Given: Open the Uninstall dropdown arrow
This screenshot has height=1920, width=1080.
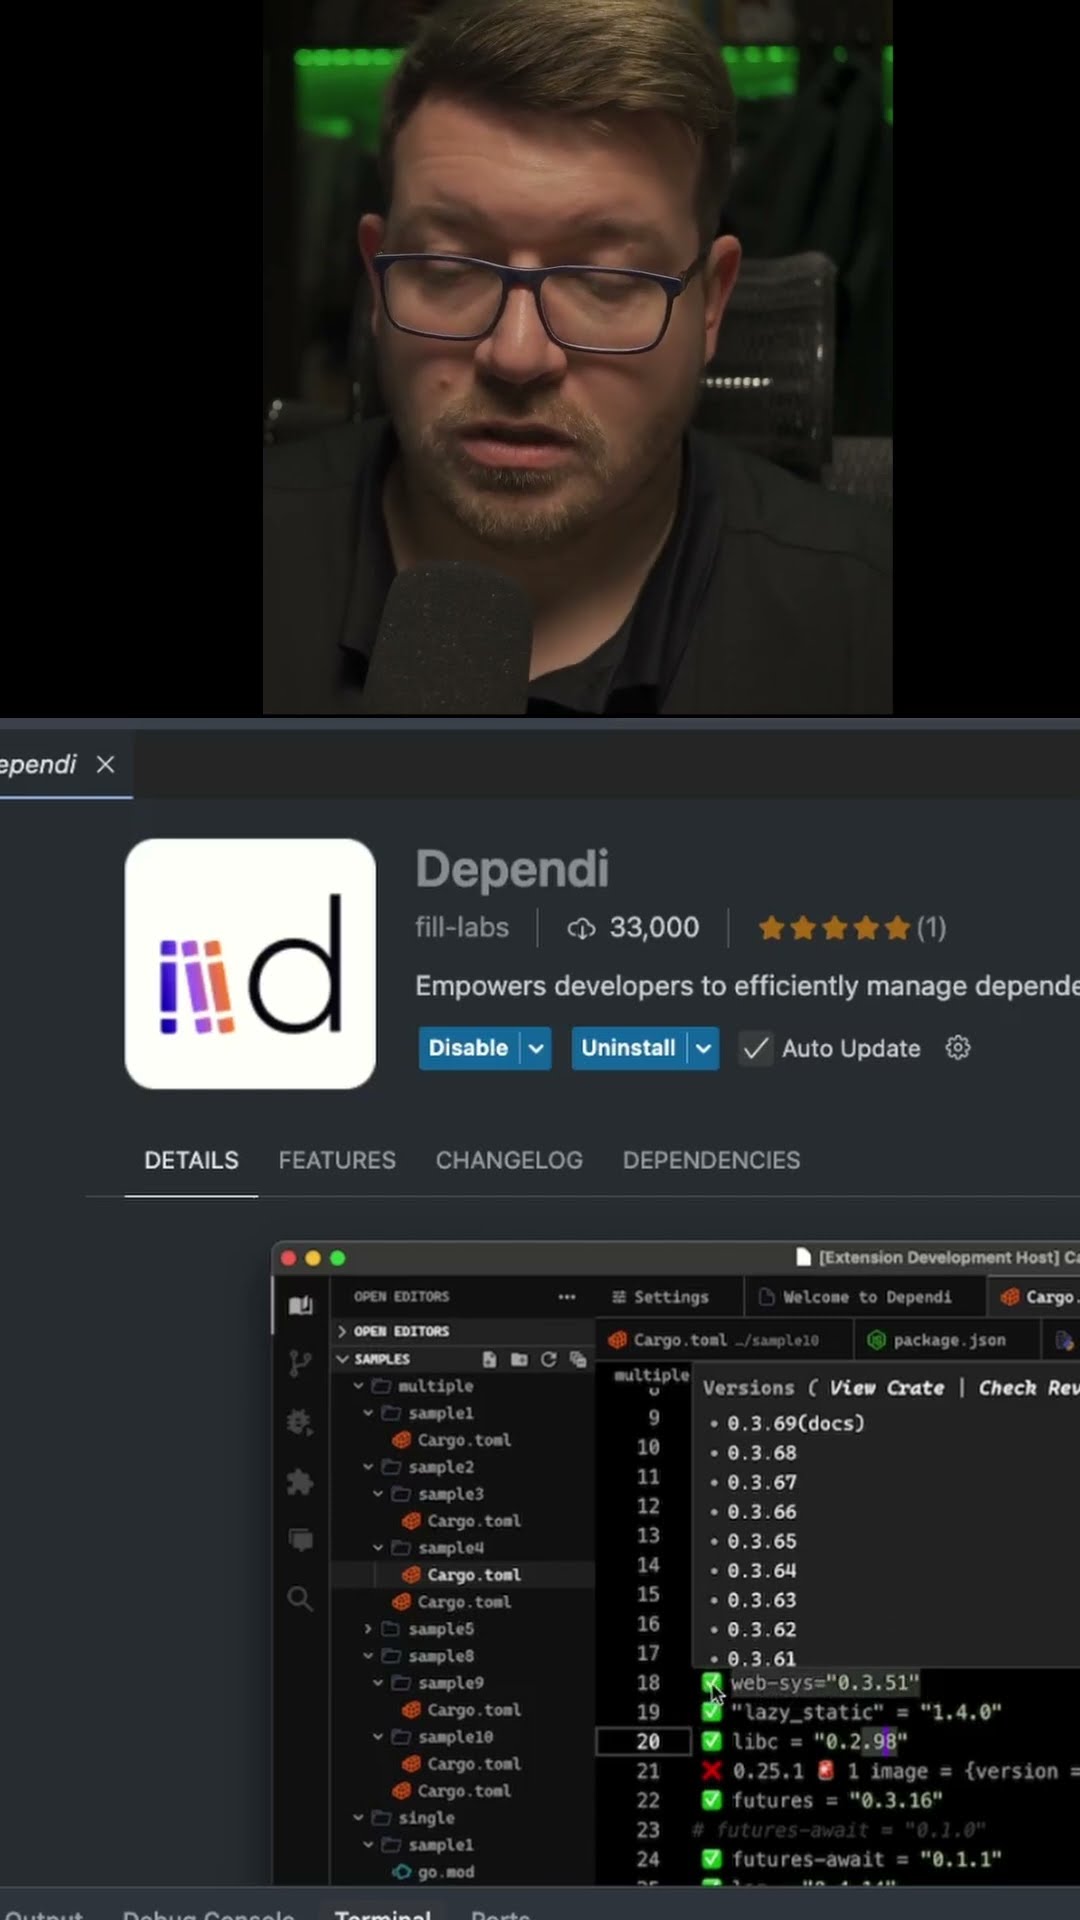Looking at the screenshot, I should pos(704,1048).
